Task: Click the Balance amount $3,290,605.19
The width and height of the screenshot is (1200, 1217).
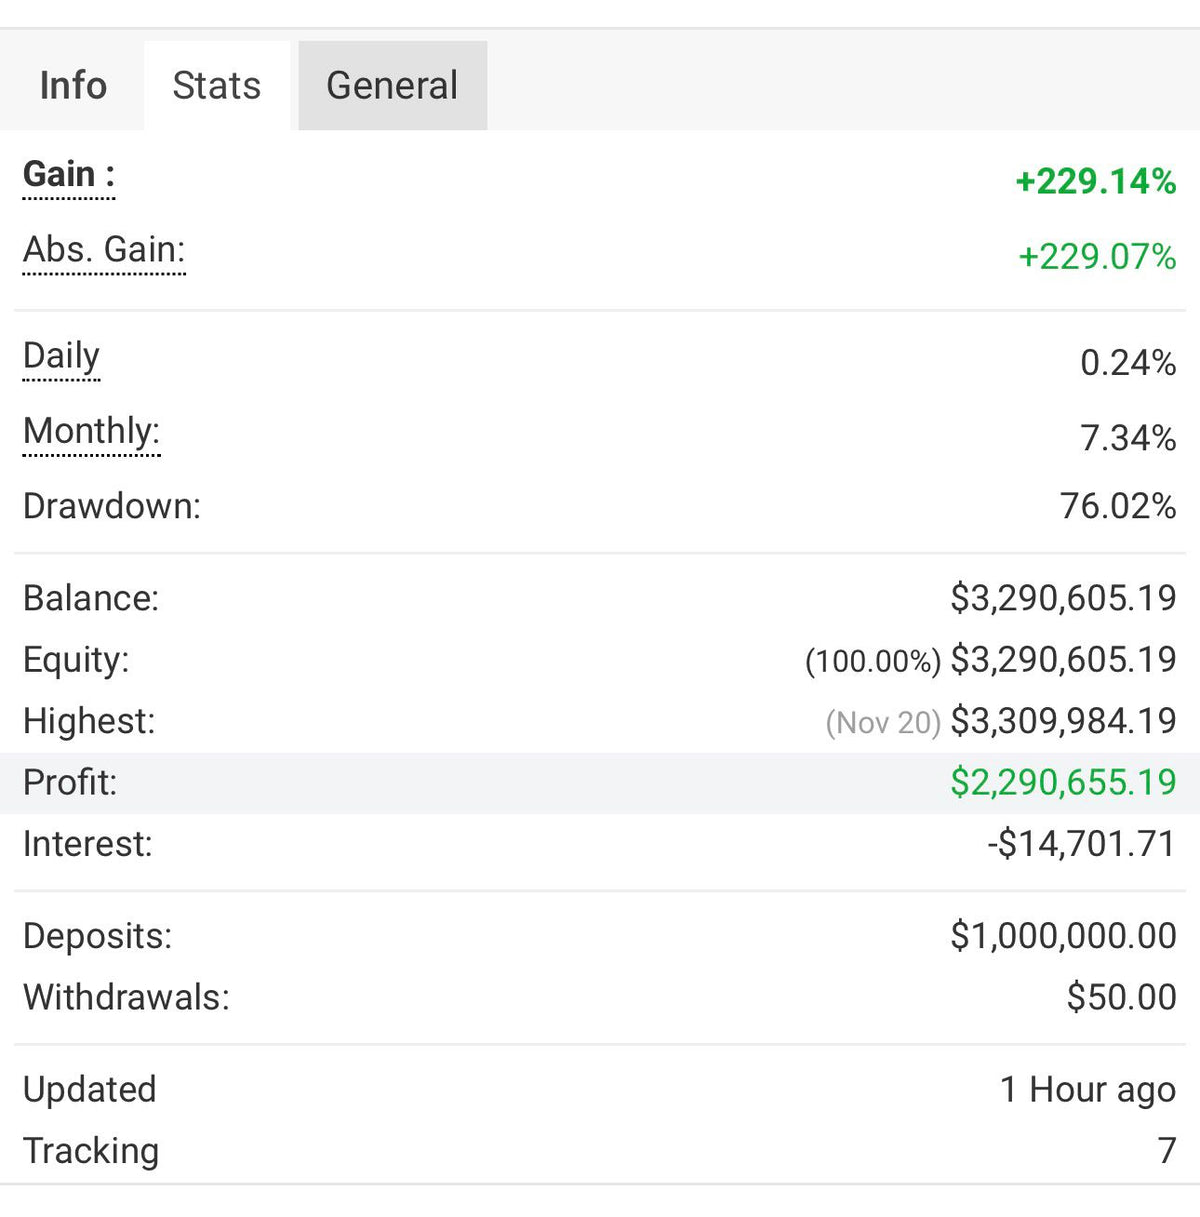Action: tap(1063, 597)
